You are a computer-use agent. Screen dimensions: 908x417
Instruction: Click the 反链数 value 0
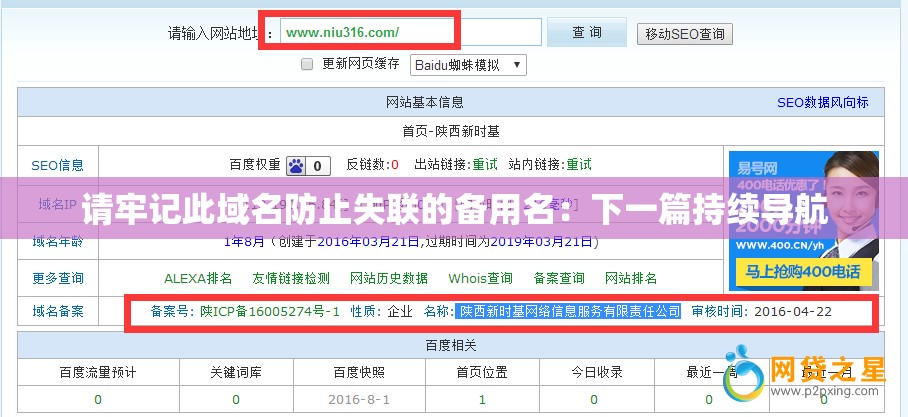[x=395, y=165]
